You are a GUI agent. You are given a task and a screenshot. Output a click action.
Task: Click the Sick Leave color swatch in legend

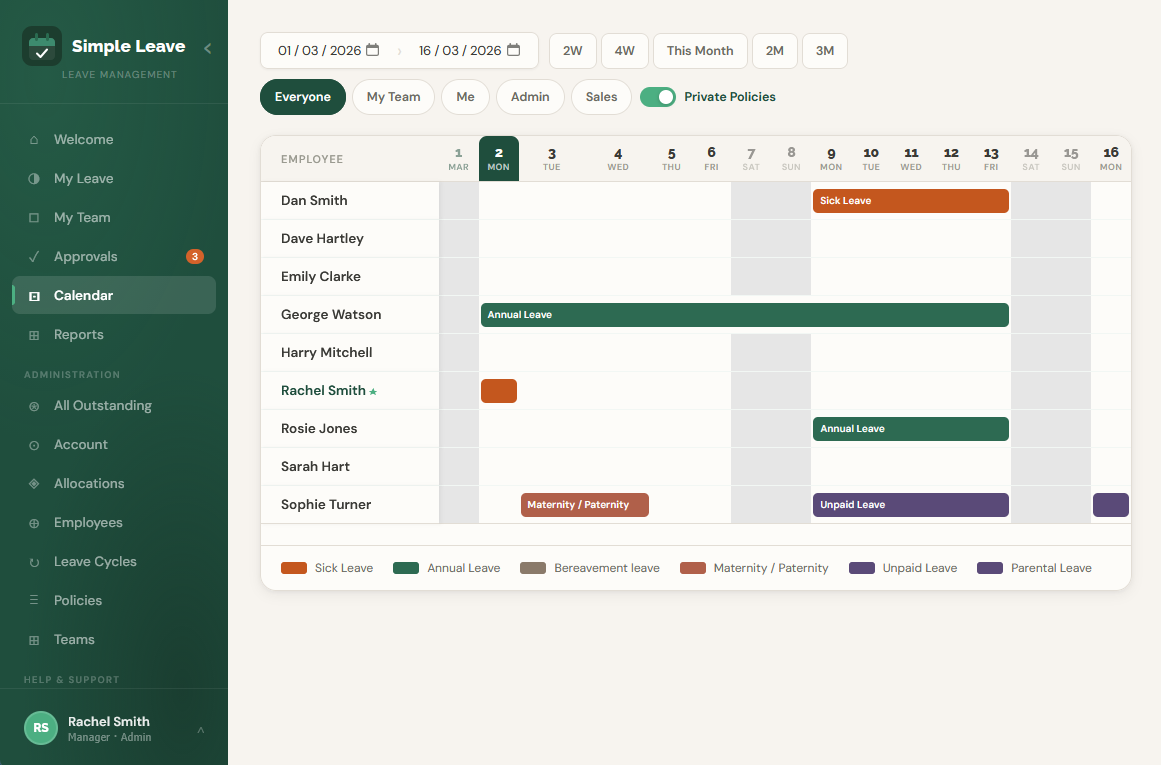click(x=292, y=567)
